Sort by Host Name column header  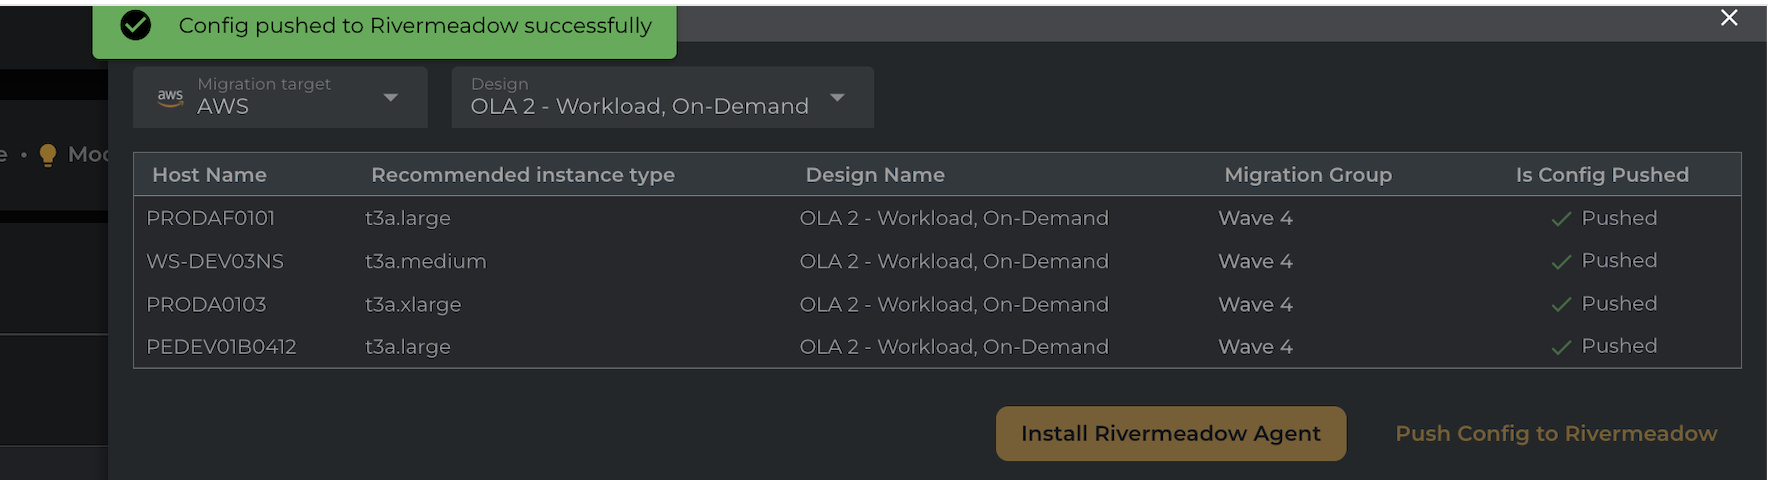(x=209, y=175)
